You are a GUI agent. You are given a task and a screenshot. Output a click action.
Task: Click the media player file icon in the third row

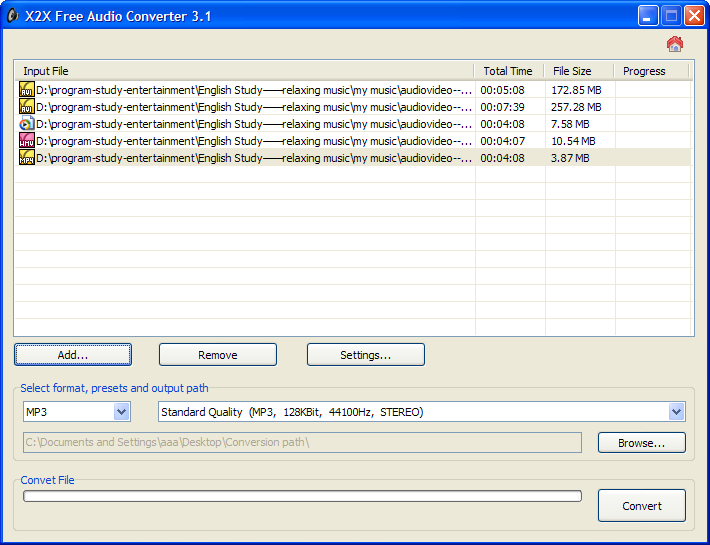27,124
